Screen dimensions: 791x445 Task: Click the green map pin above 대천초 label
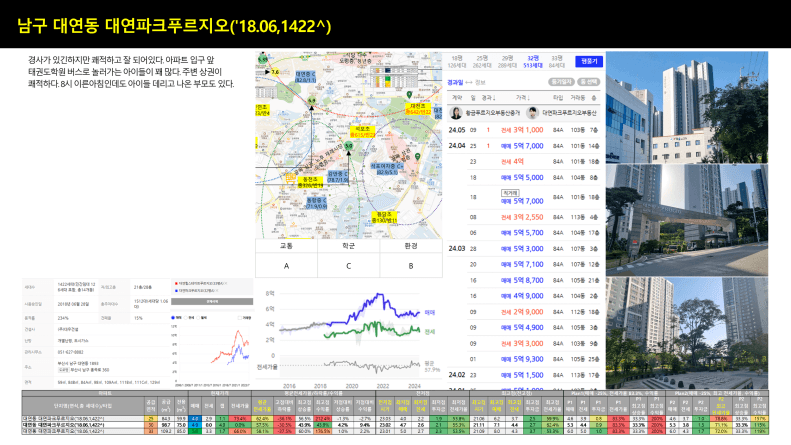pyautogui.click(x=409, y=94)
